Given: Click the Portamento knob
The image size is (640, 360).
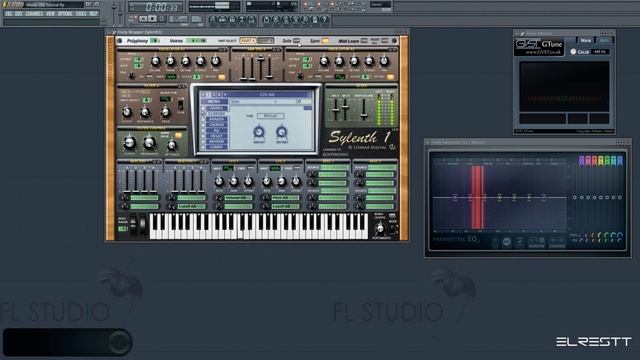Looking at the screenshot, I should (x=380, y=229).
